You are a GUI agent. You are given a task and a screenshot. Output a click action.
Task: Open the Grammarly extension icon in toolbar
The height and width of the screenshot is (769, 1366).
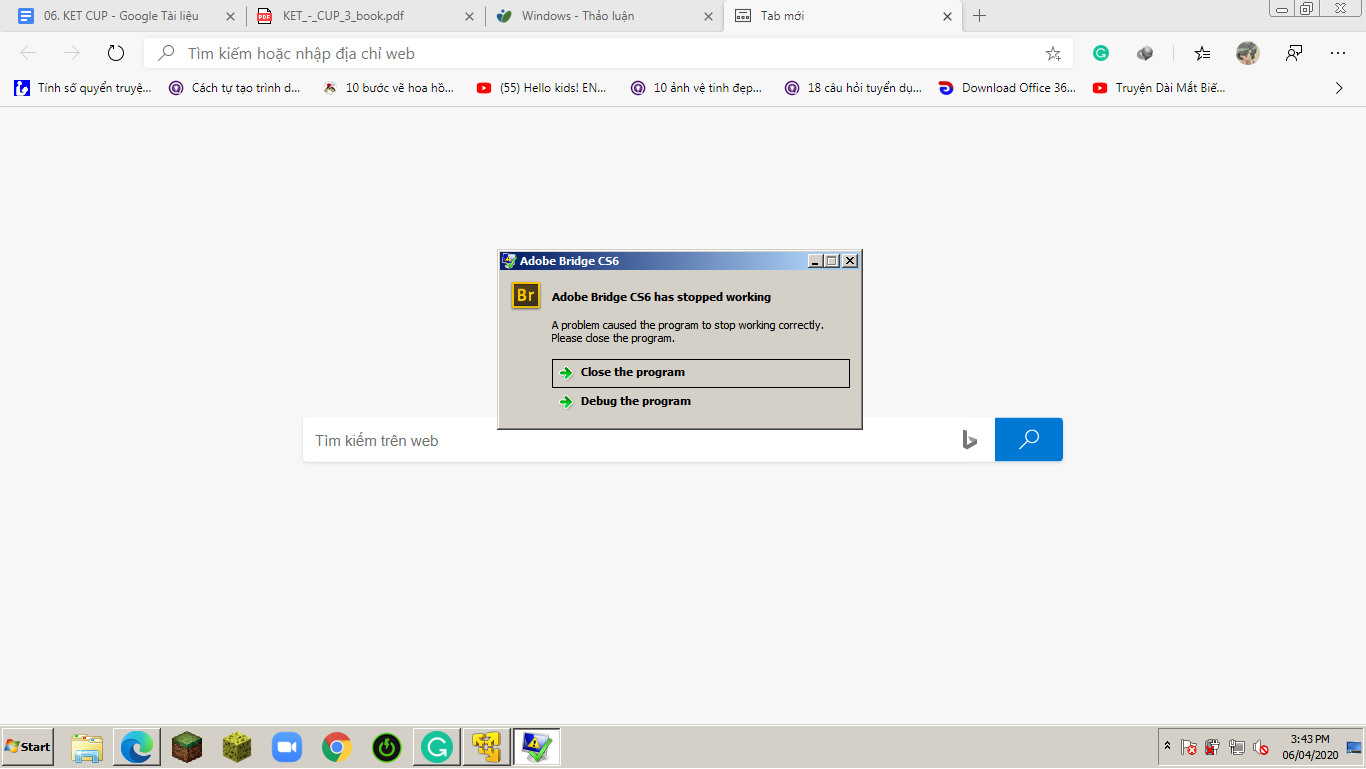tap(1101, 53)
